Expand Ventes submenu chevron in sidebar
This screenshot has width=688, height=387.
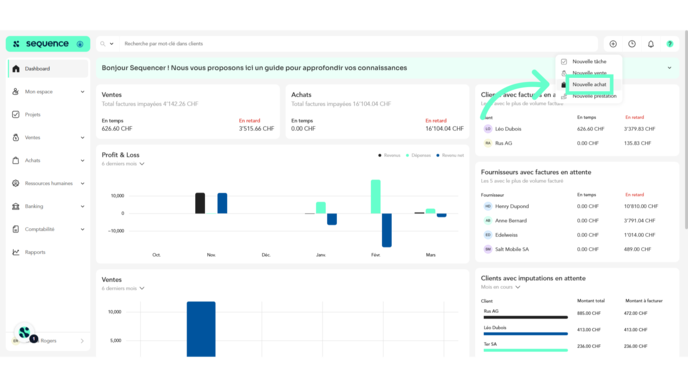(x=82, y=138)
